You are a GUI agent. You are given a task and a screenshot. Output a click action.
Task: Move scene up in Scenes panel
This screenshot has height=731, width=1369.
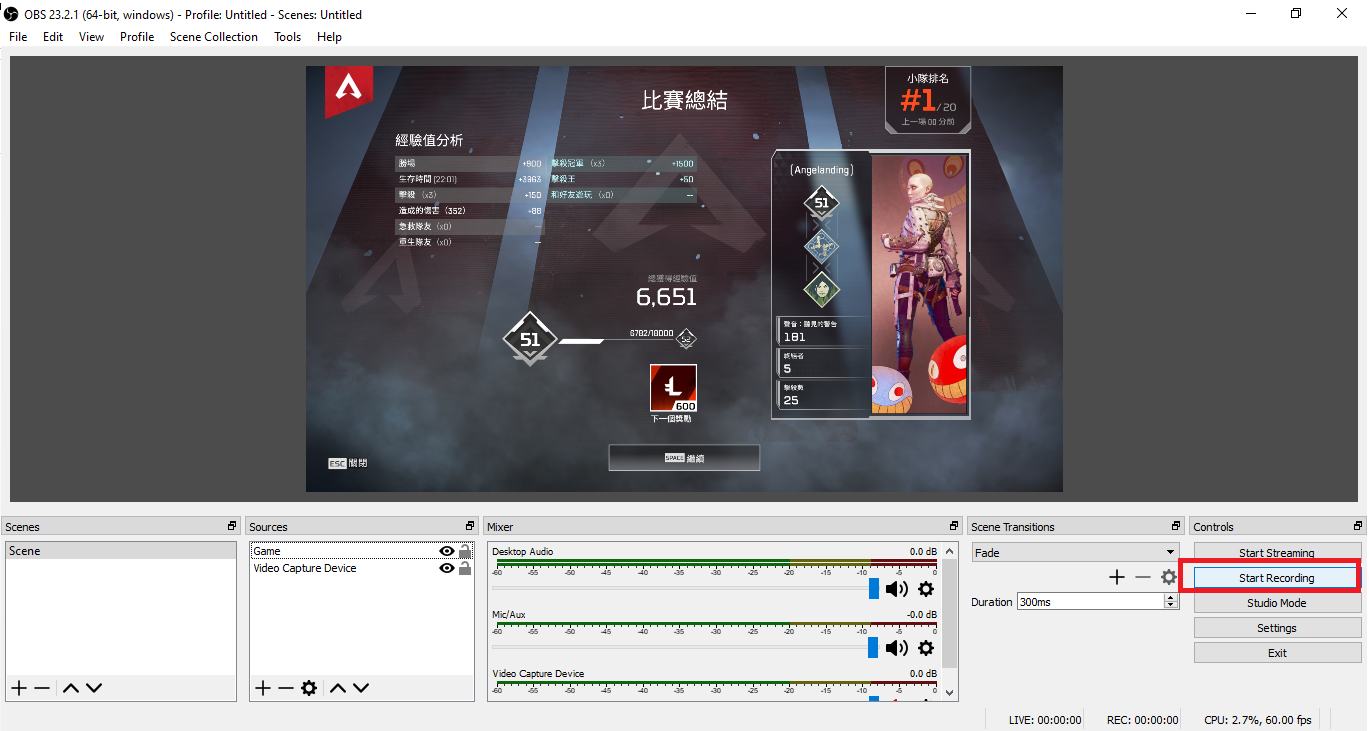70,688
